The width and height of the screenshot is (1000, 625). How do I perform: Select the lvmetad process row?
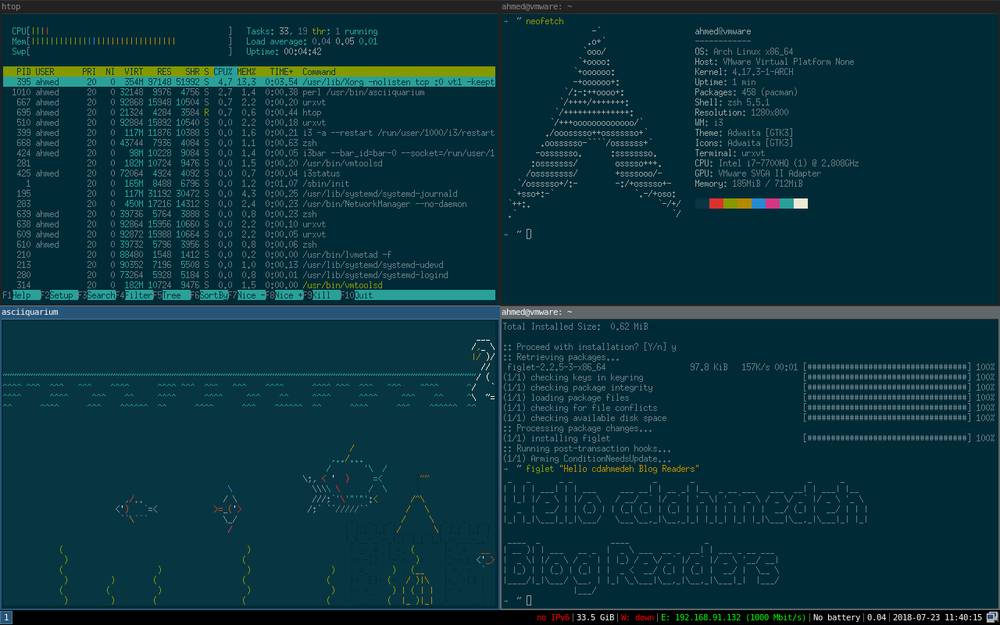click(249, 254)
